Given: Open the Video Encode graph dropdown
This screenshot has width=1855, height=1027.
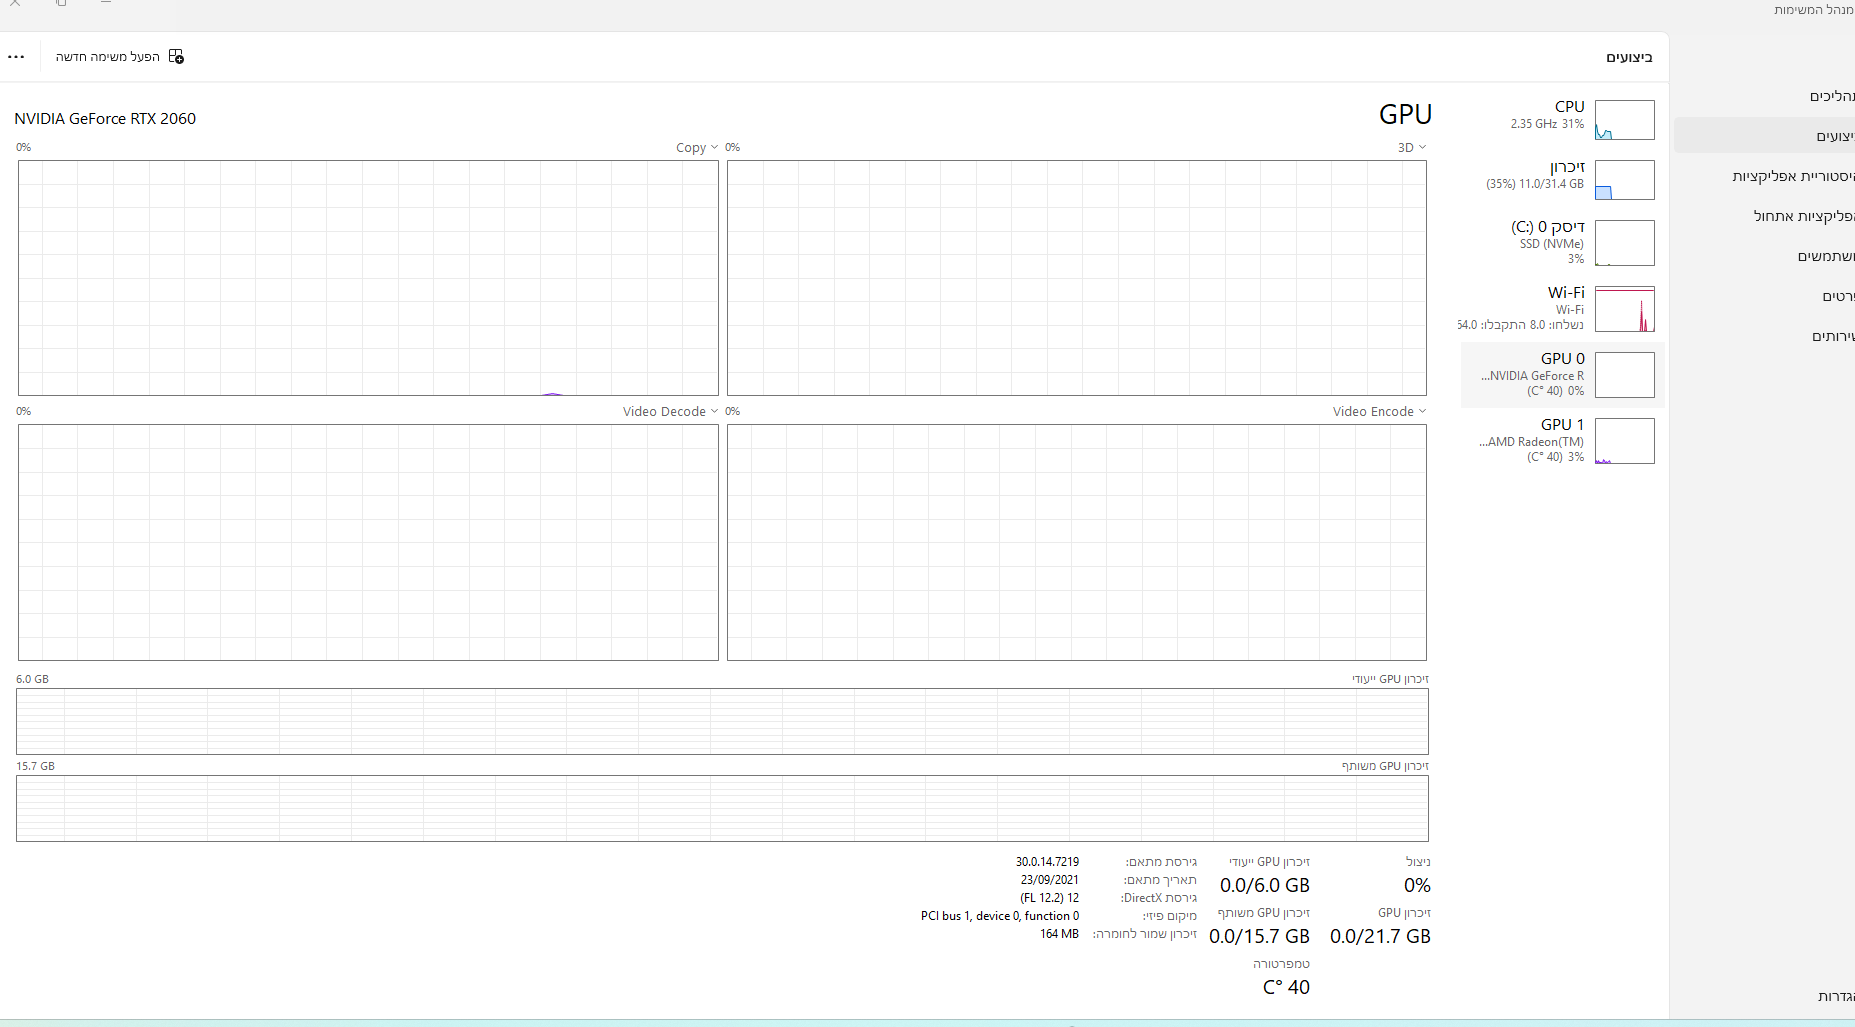Looking at the screenshot, I should tap(1379, 412).
